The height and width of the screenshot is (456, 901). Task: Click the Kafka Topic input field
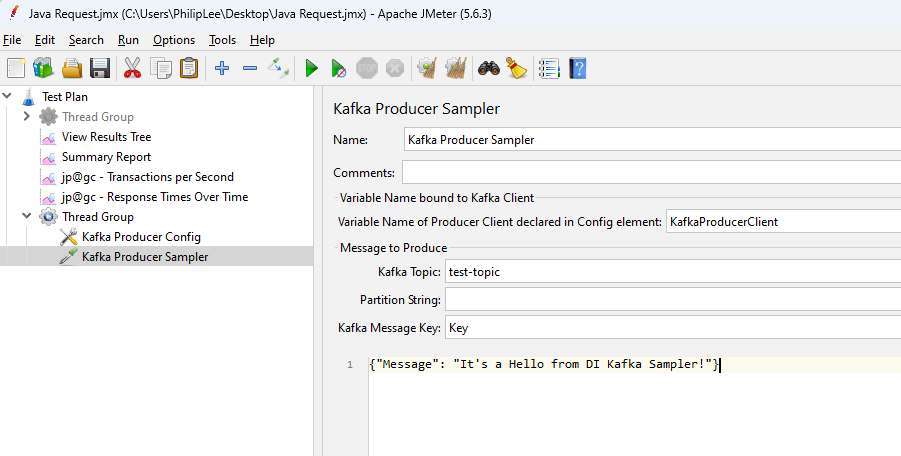670,272
